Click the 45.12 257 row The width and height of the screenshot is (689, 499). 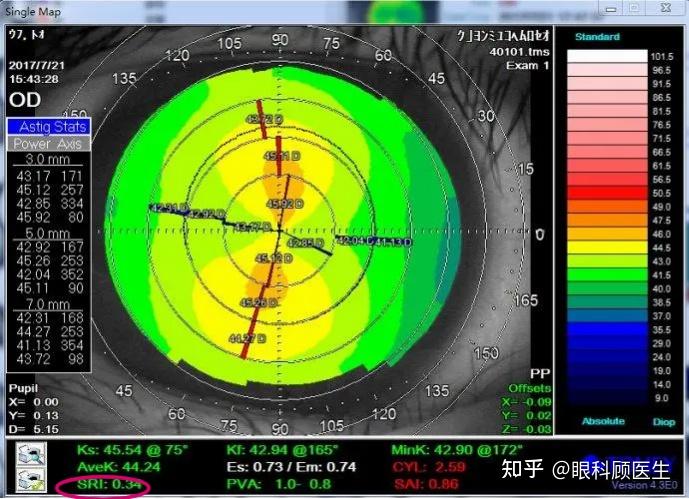pyautogui.click(x=50, y=190)
